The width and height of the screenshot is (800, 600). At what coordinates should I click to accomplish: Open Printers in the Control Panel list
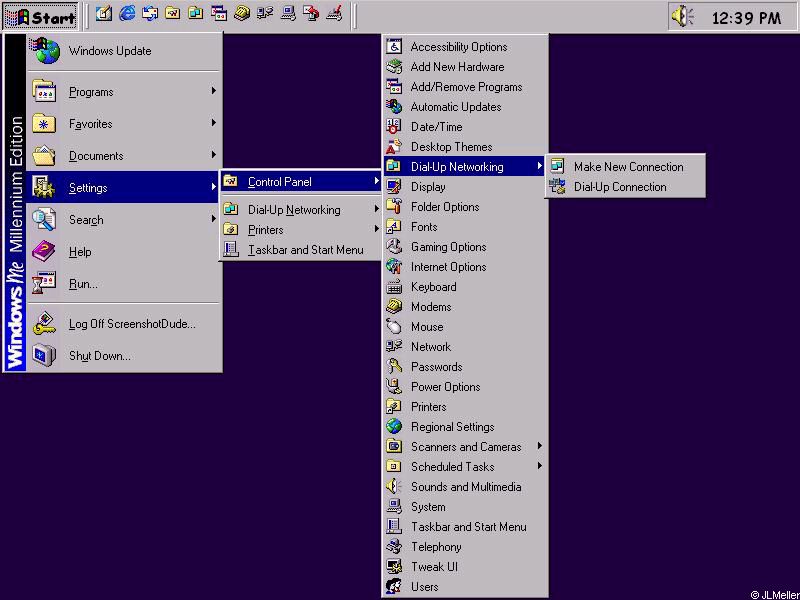tap(465, 407)
